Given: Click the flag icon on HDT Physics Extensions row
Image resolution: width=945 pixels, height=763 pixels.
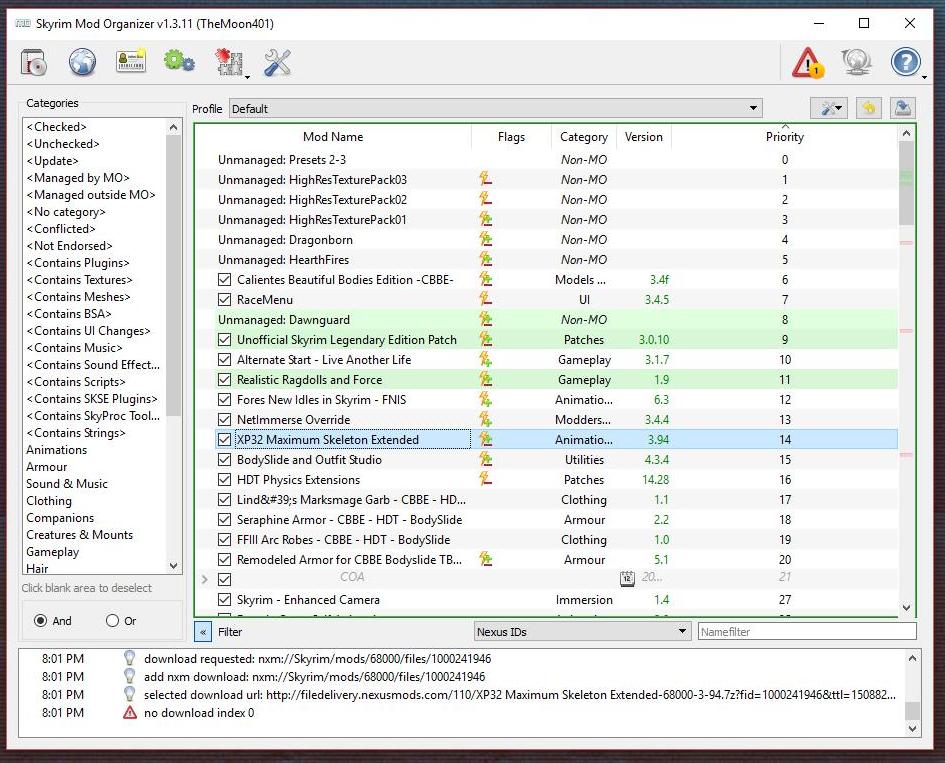Looking at the screenshot, I should pyautogui.click(x=485, y=479).
